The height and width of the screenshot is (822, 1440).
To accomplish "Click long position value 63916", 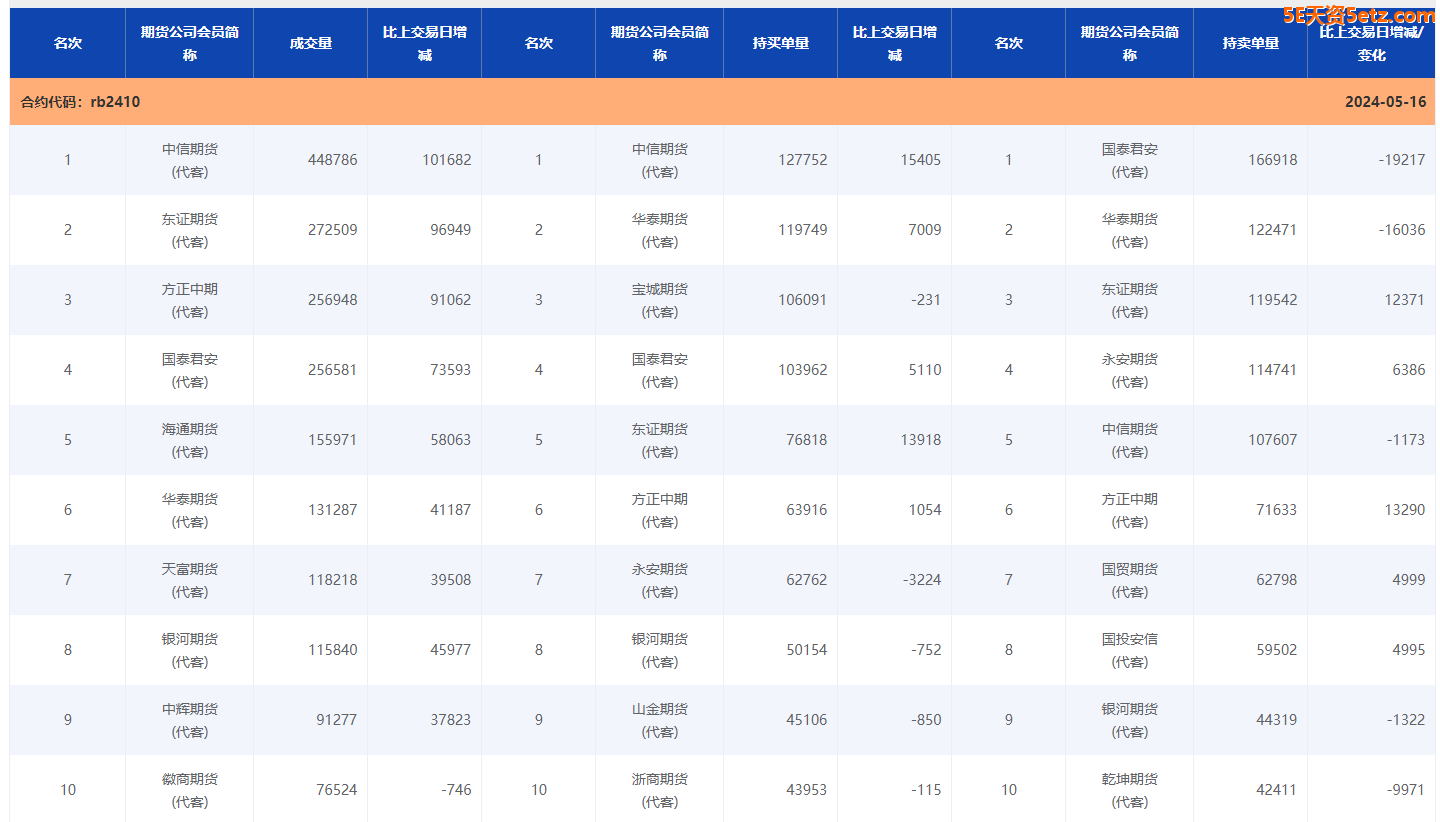I will (806, 510).
